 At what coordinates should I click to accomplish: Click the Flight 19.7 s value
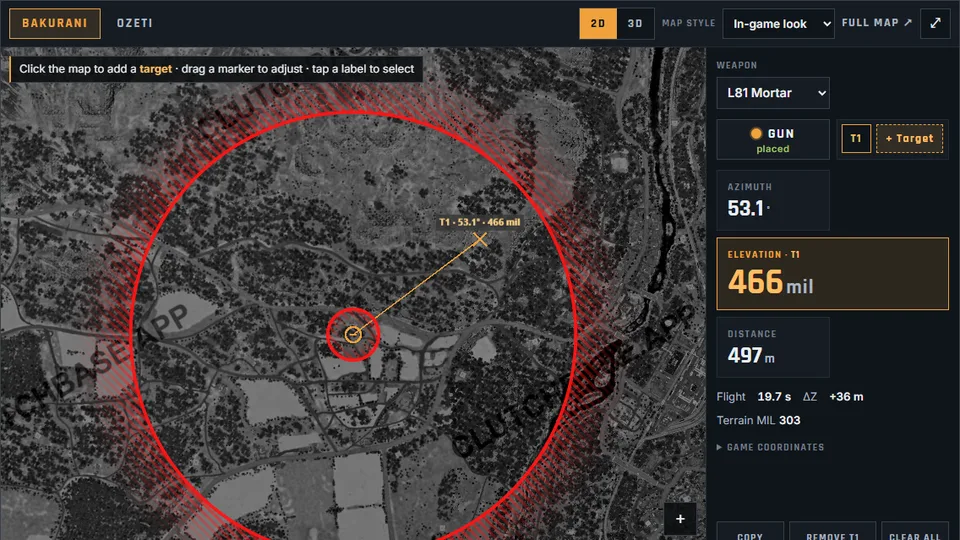click(774, 397)
